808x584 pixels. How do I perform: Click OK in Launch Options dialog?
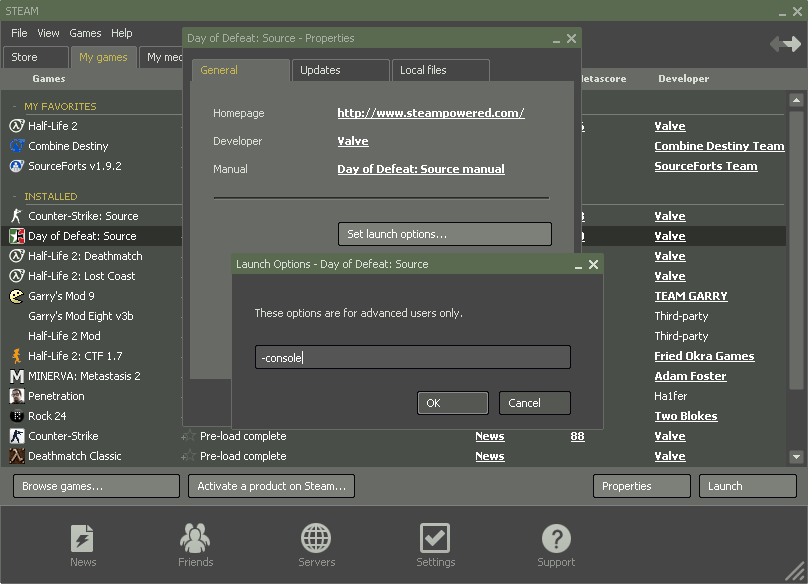(x=452, y=403)
